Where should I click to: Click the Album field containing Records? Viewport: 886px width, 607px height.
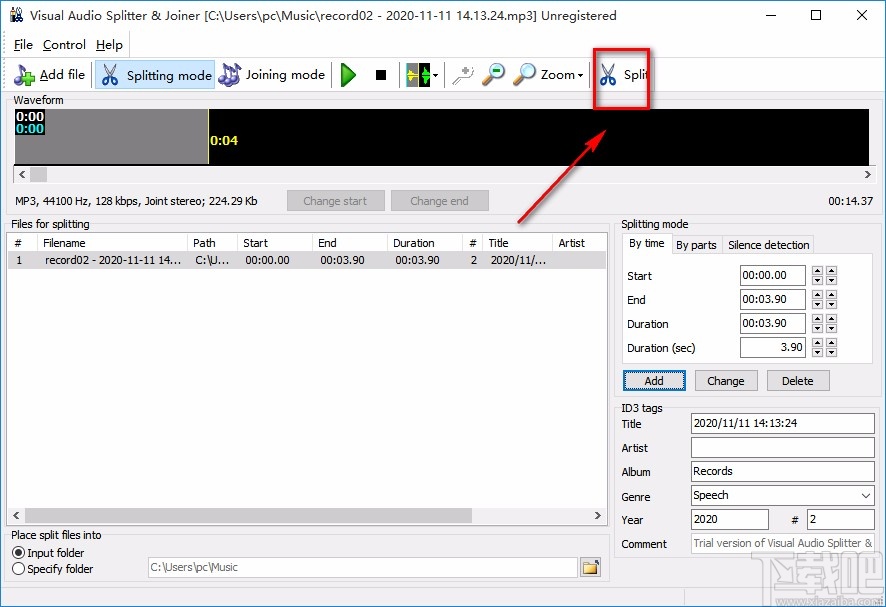coord(783,471)
